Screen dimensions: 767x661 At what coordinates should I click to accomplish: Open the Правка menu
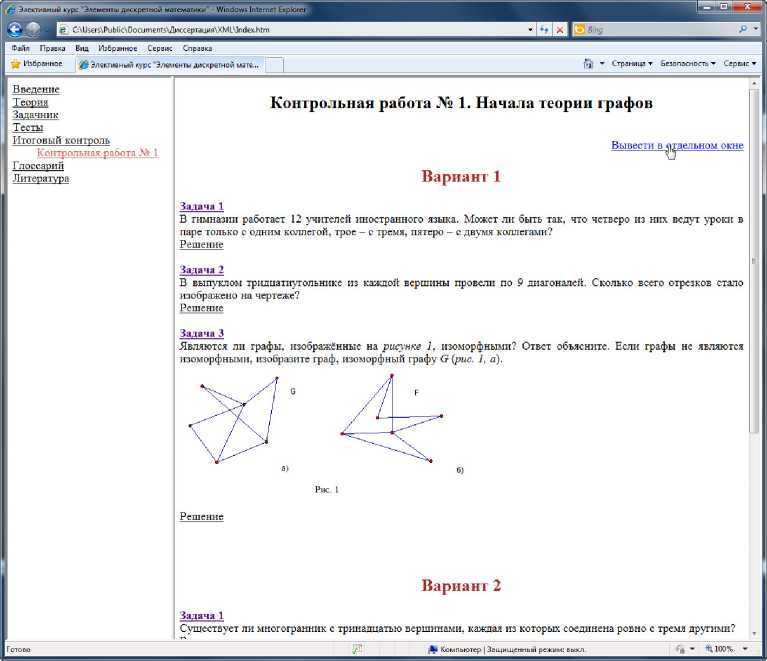click(52, 48)
